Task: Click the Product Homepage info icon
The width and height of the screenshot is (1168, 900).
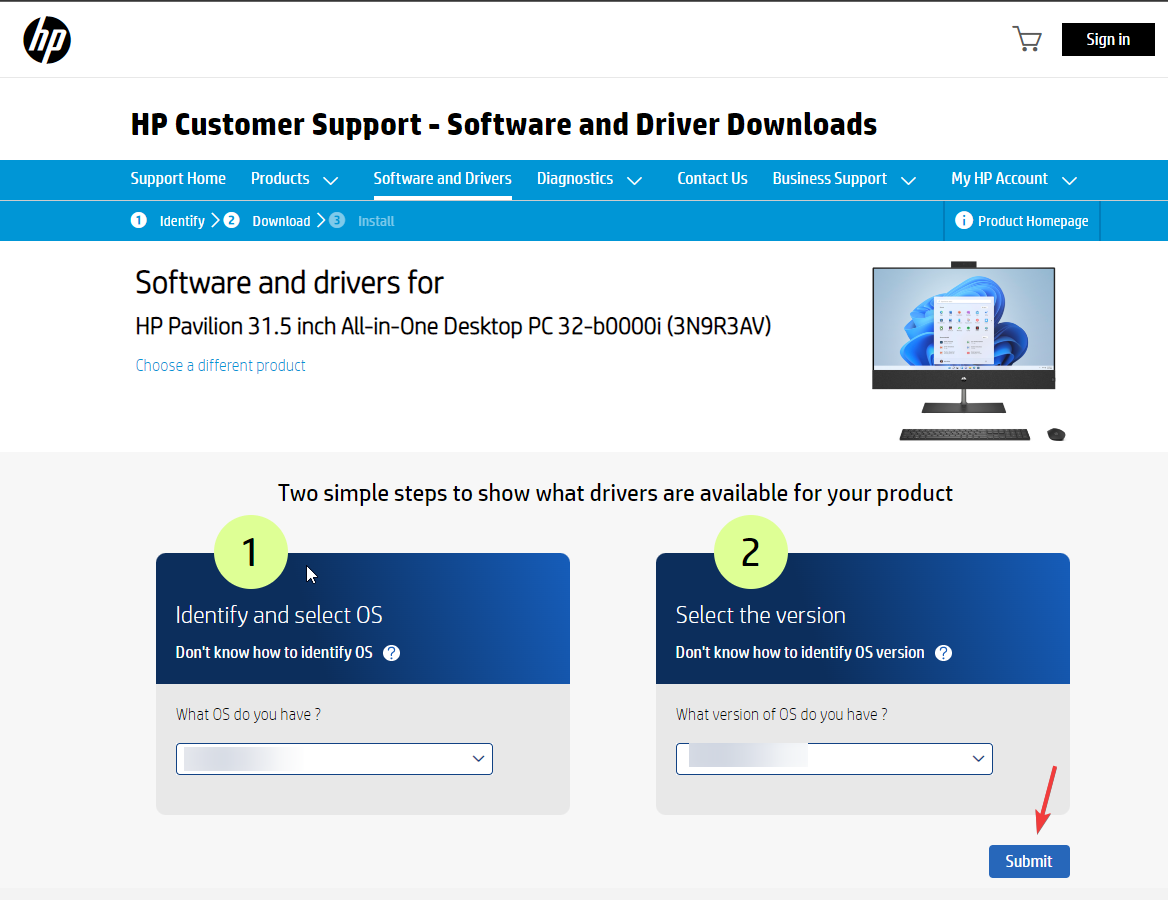Action: pyautogui.click(x=964, y=221)
